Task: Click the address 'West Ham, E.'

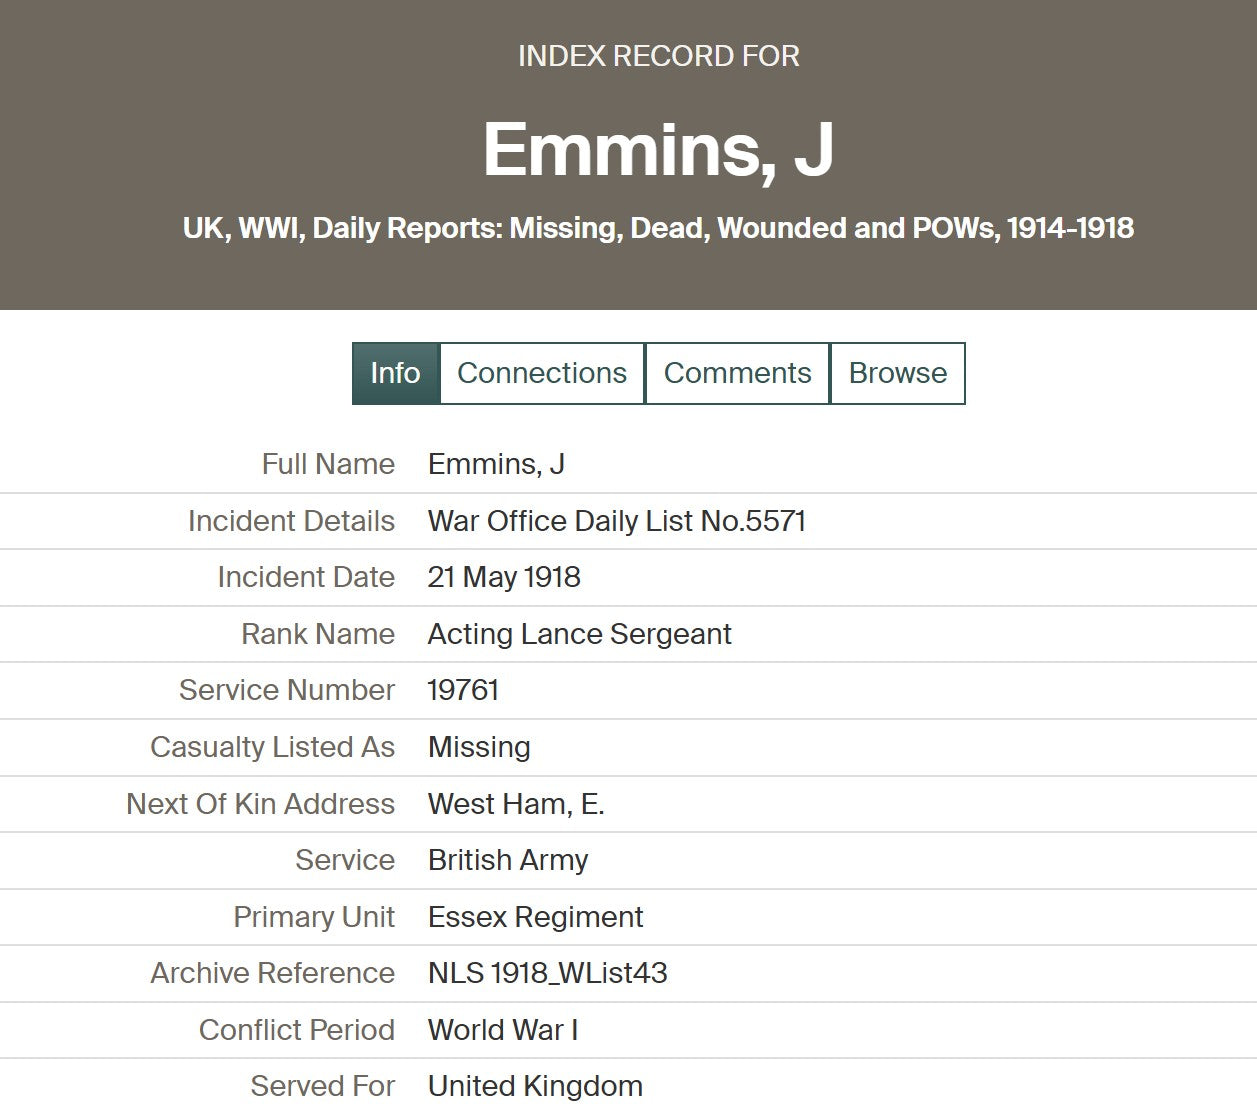Action: click(516, 804)
